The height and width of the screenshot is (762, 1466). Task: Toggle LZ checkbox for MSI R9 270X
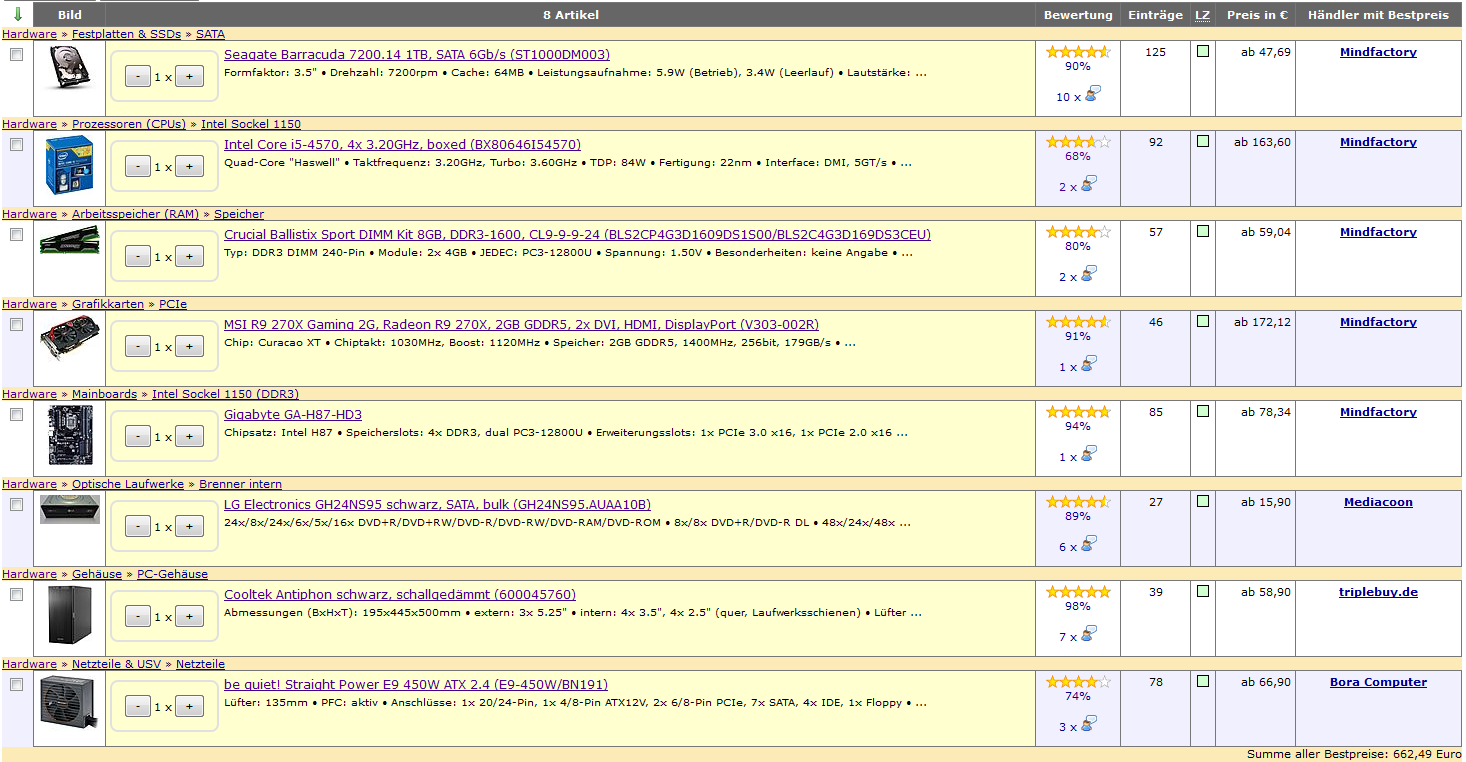point(1203,321)
